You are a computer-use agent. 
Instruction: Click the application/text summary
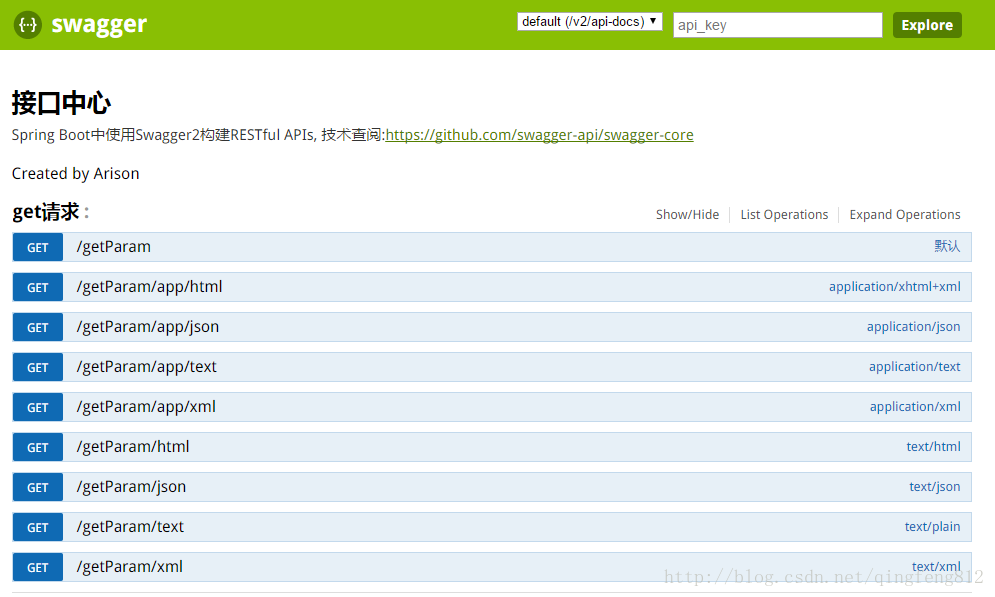coord(914,367)
